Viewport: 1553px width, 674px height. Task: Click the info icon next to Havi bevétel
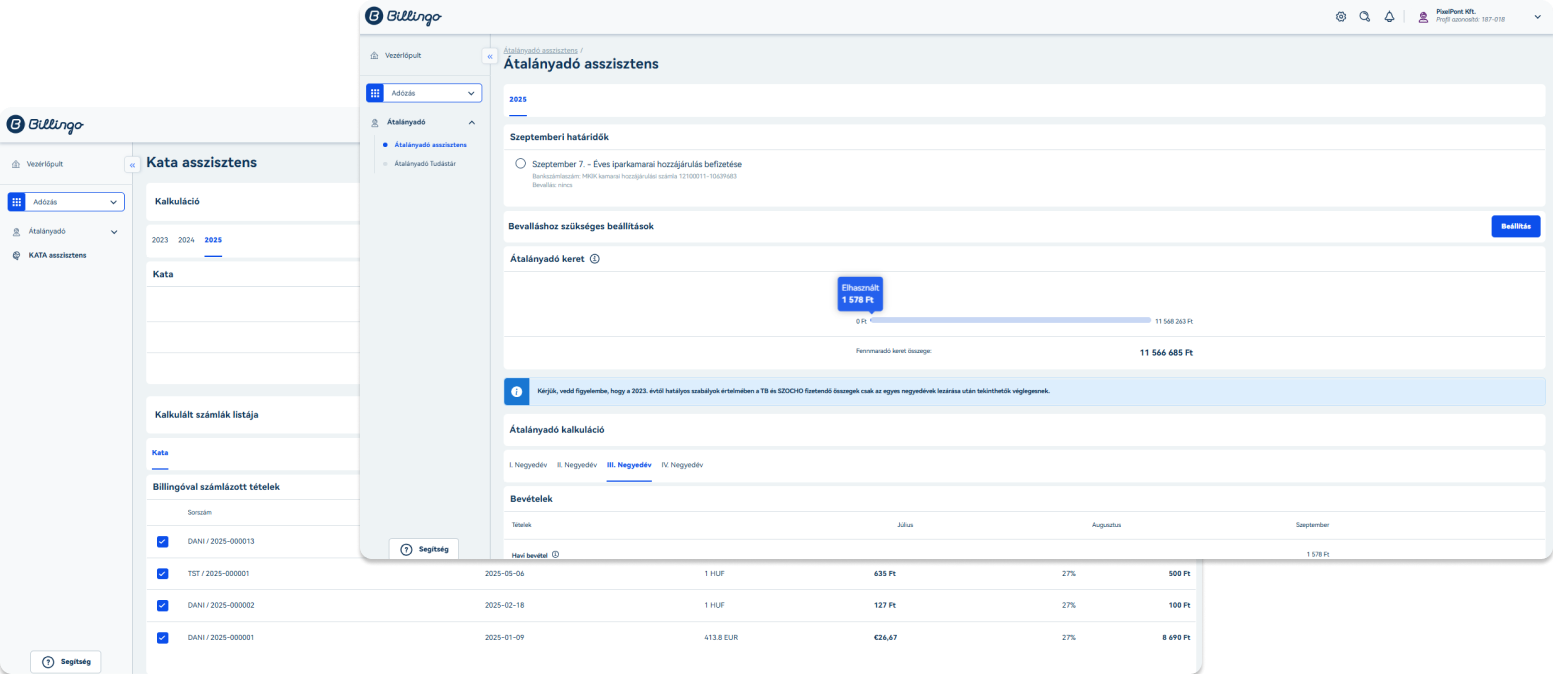click(x=555, y=554)
